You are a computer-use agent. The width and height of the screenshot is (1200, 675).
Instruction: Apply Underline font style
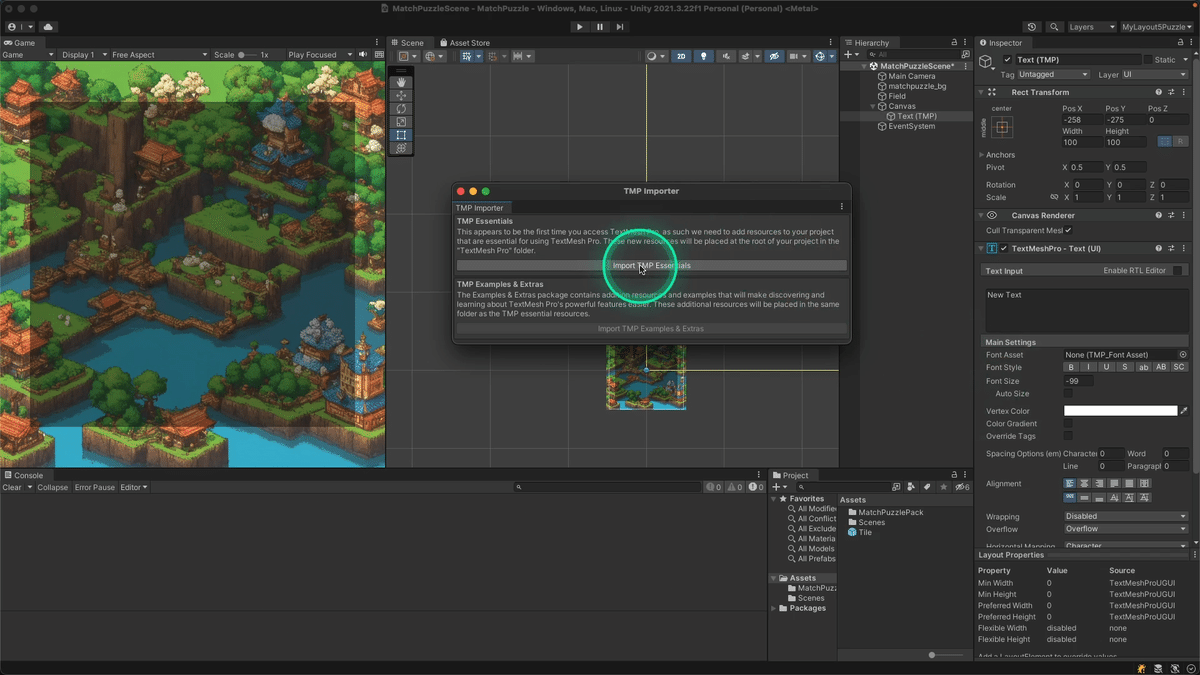[1107, 368]
